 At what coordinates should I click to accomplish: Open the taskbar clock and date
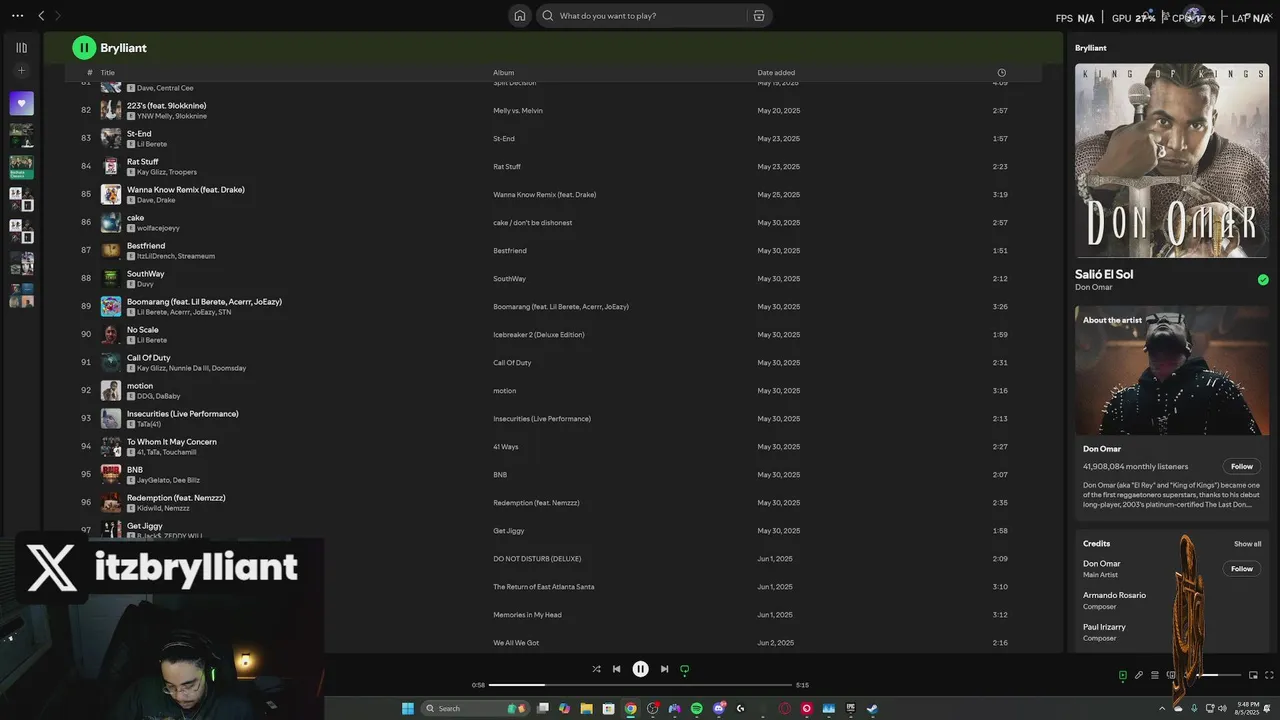(1247, 708)
